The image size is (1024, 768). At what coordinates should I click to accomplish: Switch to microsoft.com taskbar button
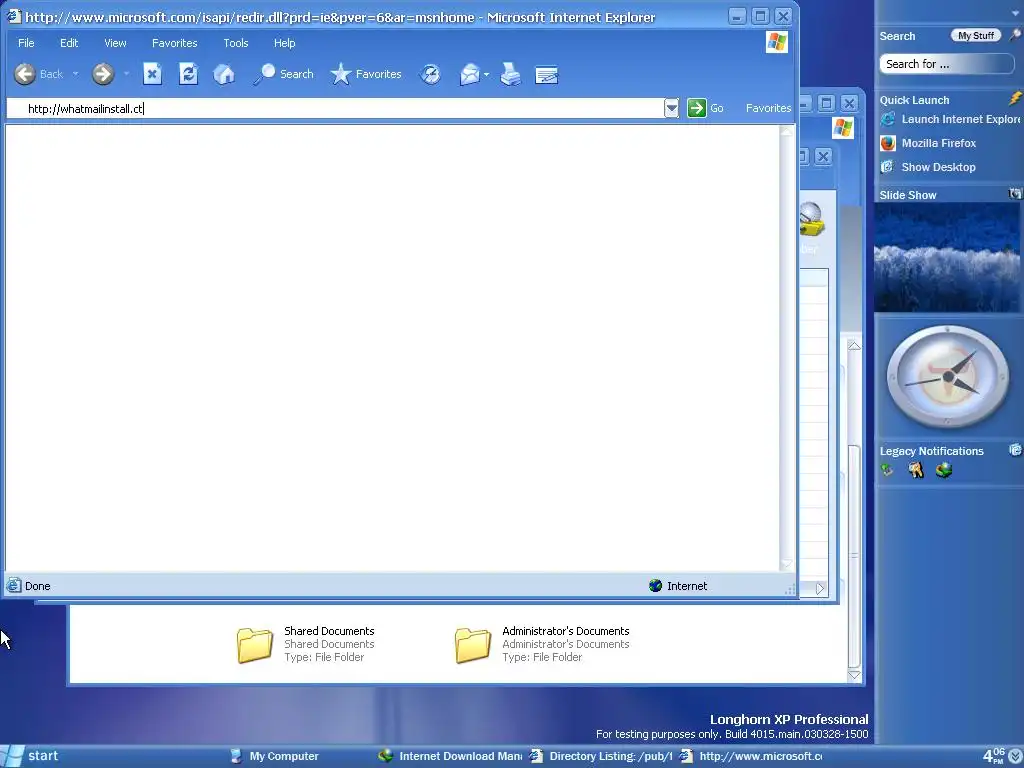751,756
